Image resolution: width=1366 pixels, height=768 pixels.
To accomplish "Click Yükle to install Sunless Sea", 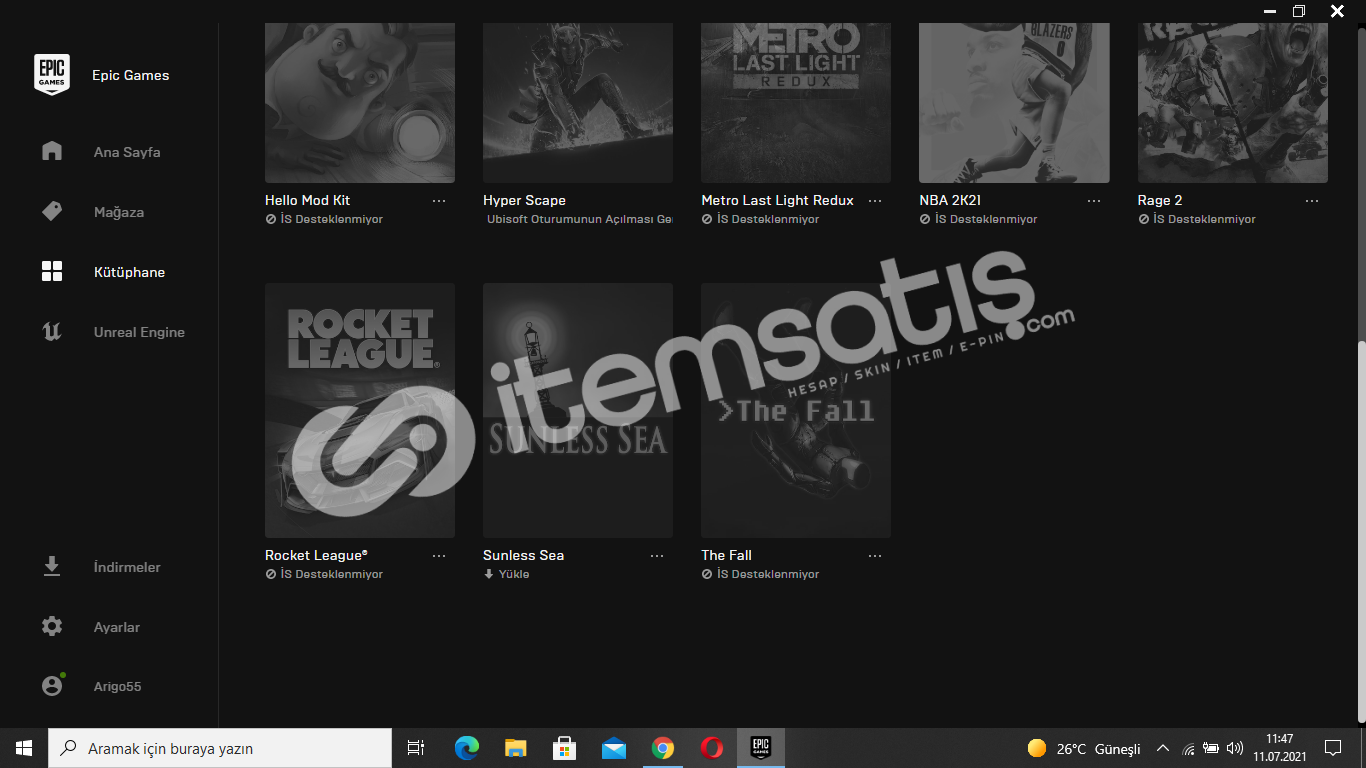I will (514, 574).
